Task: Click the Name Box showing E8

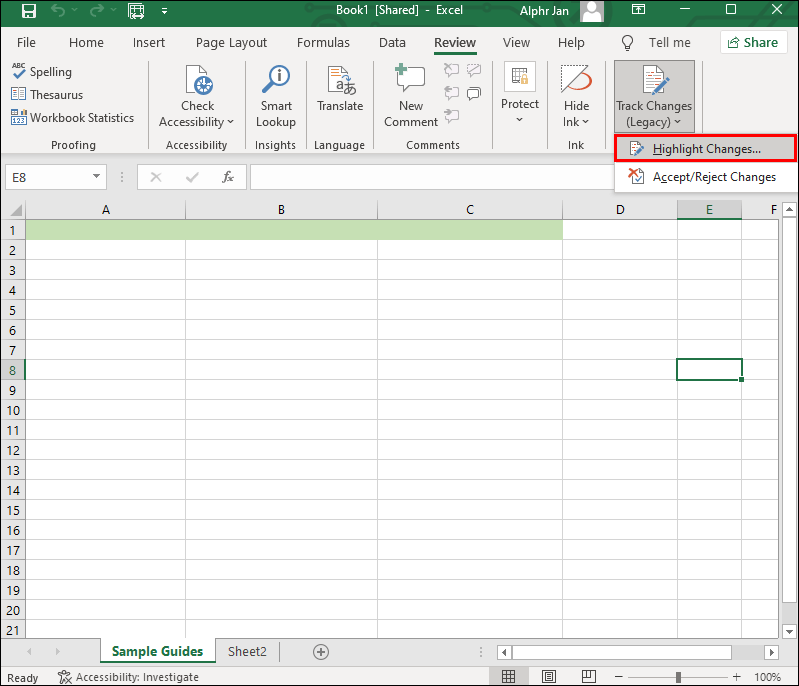Action: pyautogui.click(x=48, y=177)
